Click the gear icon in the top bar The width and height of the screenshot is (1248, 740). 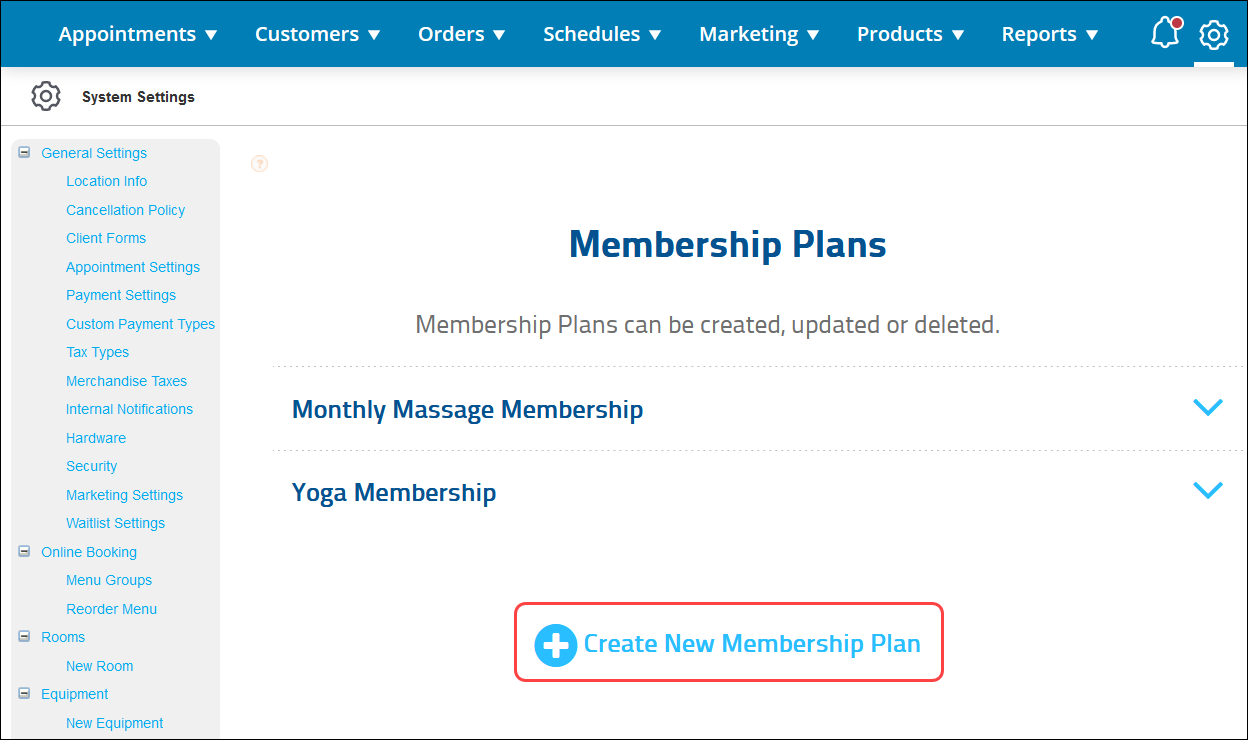coord(1213,33)
